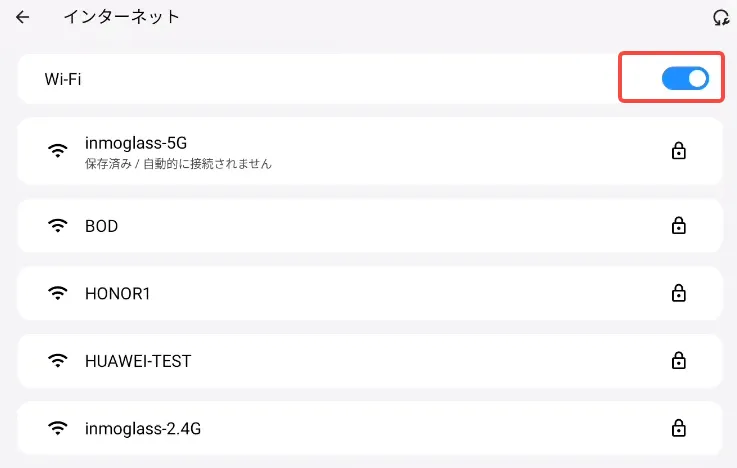Click the Wi-Fi signal icon beside inmoglass-5G
Viewport: 737px width, 468px height.
[x=58, y=151]
